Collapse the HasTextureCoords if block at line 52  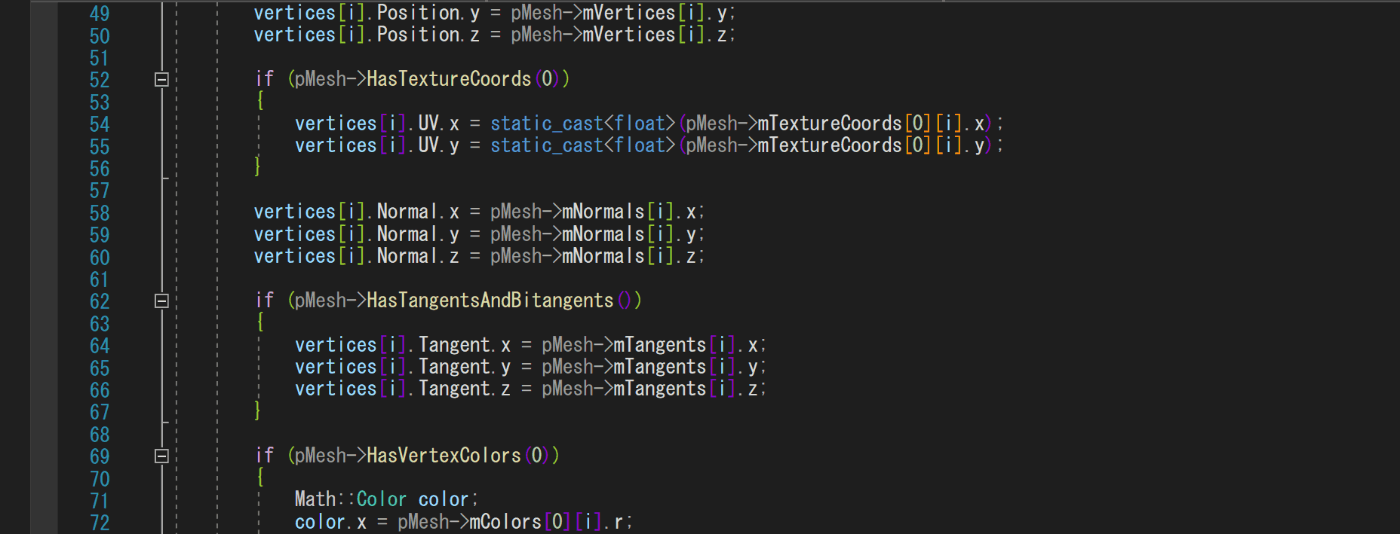[162, 79]
